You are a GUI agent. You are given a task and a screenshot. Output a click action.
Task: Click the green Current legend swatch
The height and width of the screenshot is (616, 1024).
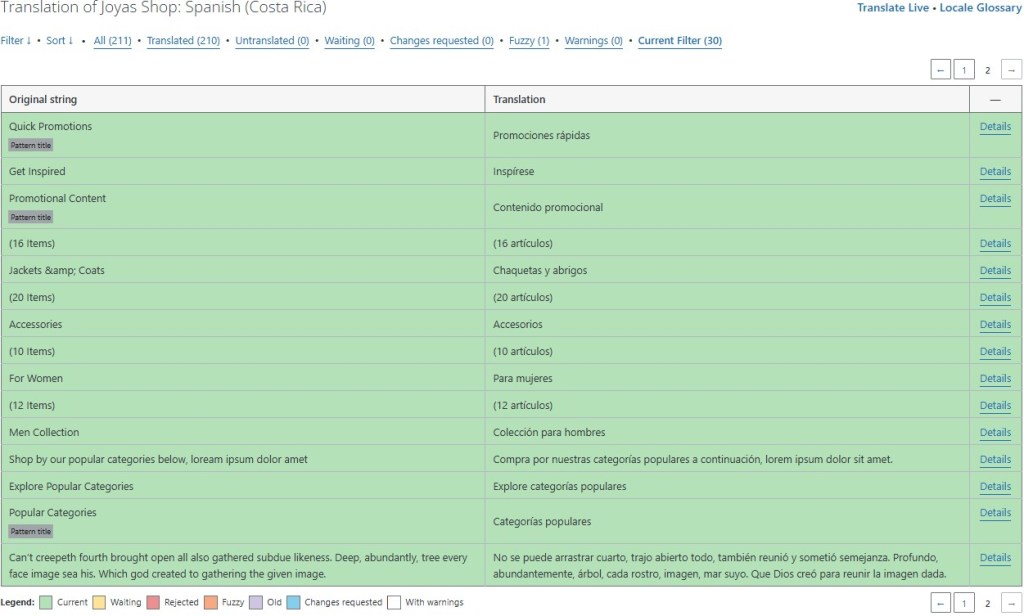(x=44, y=603)
